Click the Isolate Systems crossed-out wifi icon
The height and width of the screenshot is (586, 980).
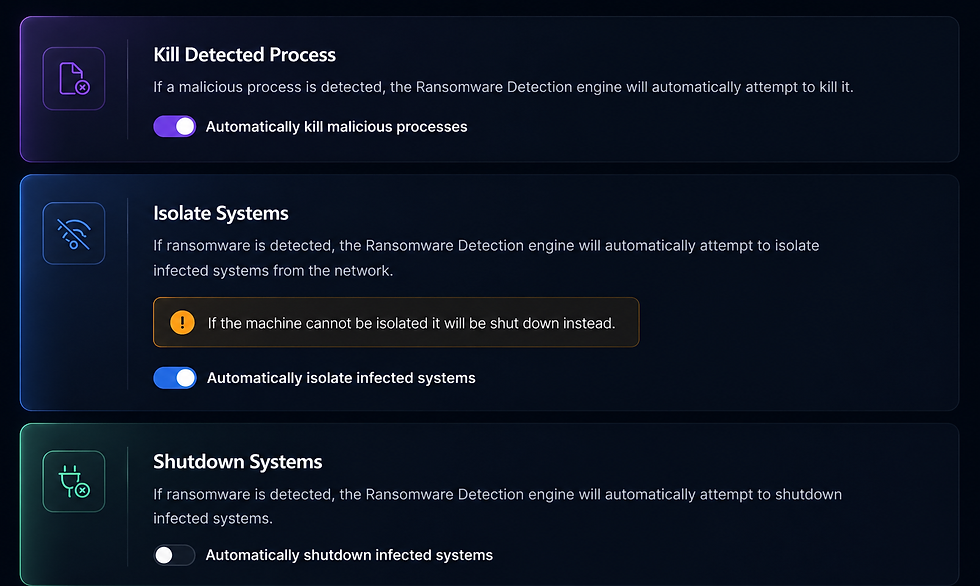pyautogui.click(x=74, y=233)
